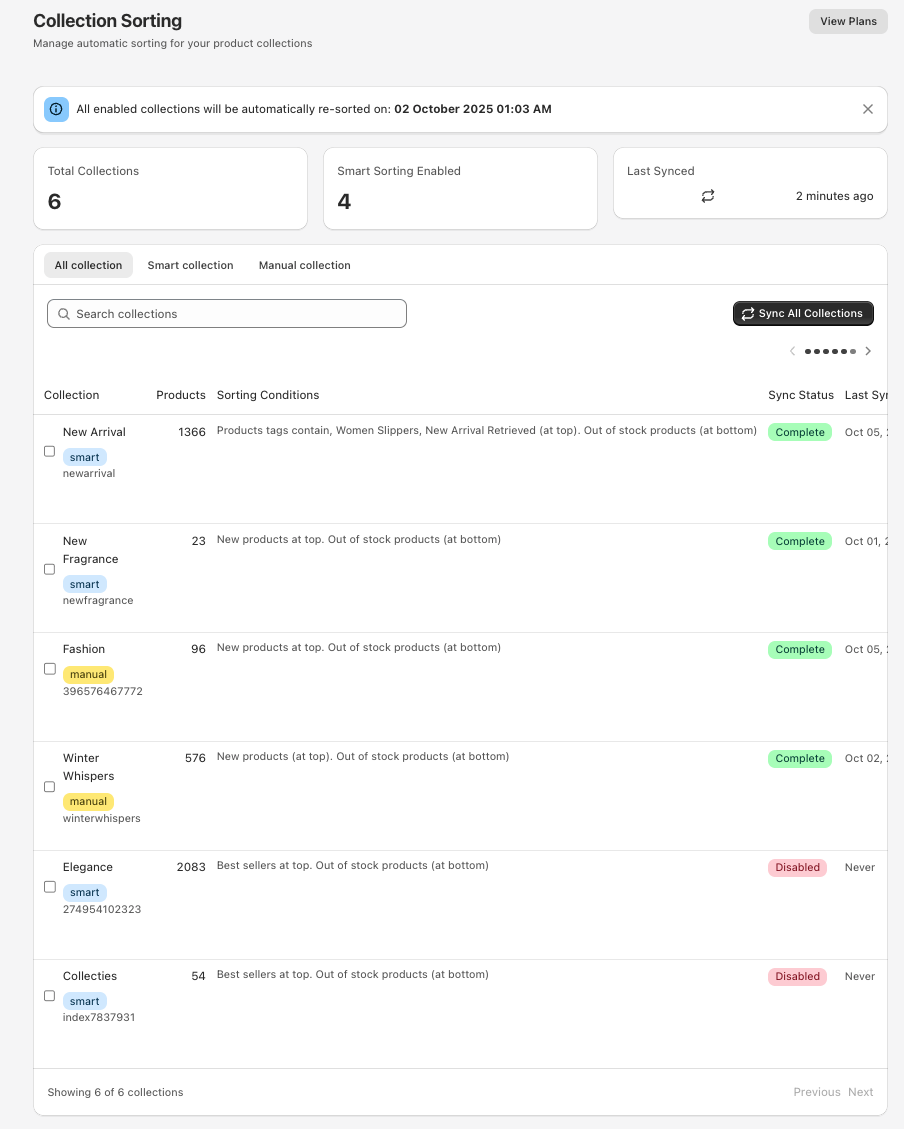Select the Winter Whispers checkbox
The width and height of the screenshot is (904, 1129).
click(50, 787)
